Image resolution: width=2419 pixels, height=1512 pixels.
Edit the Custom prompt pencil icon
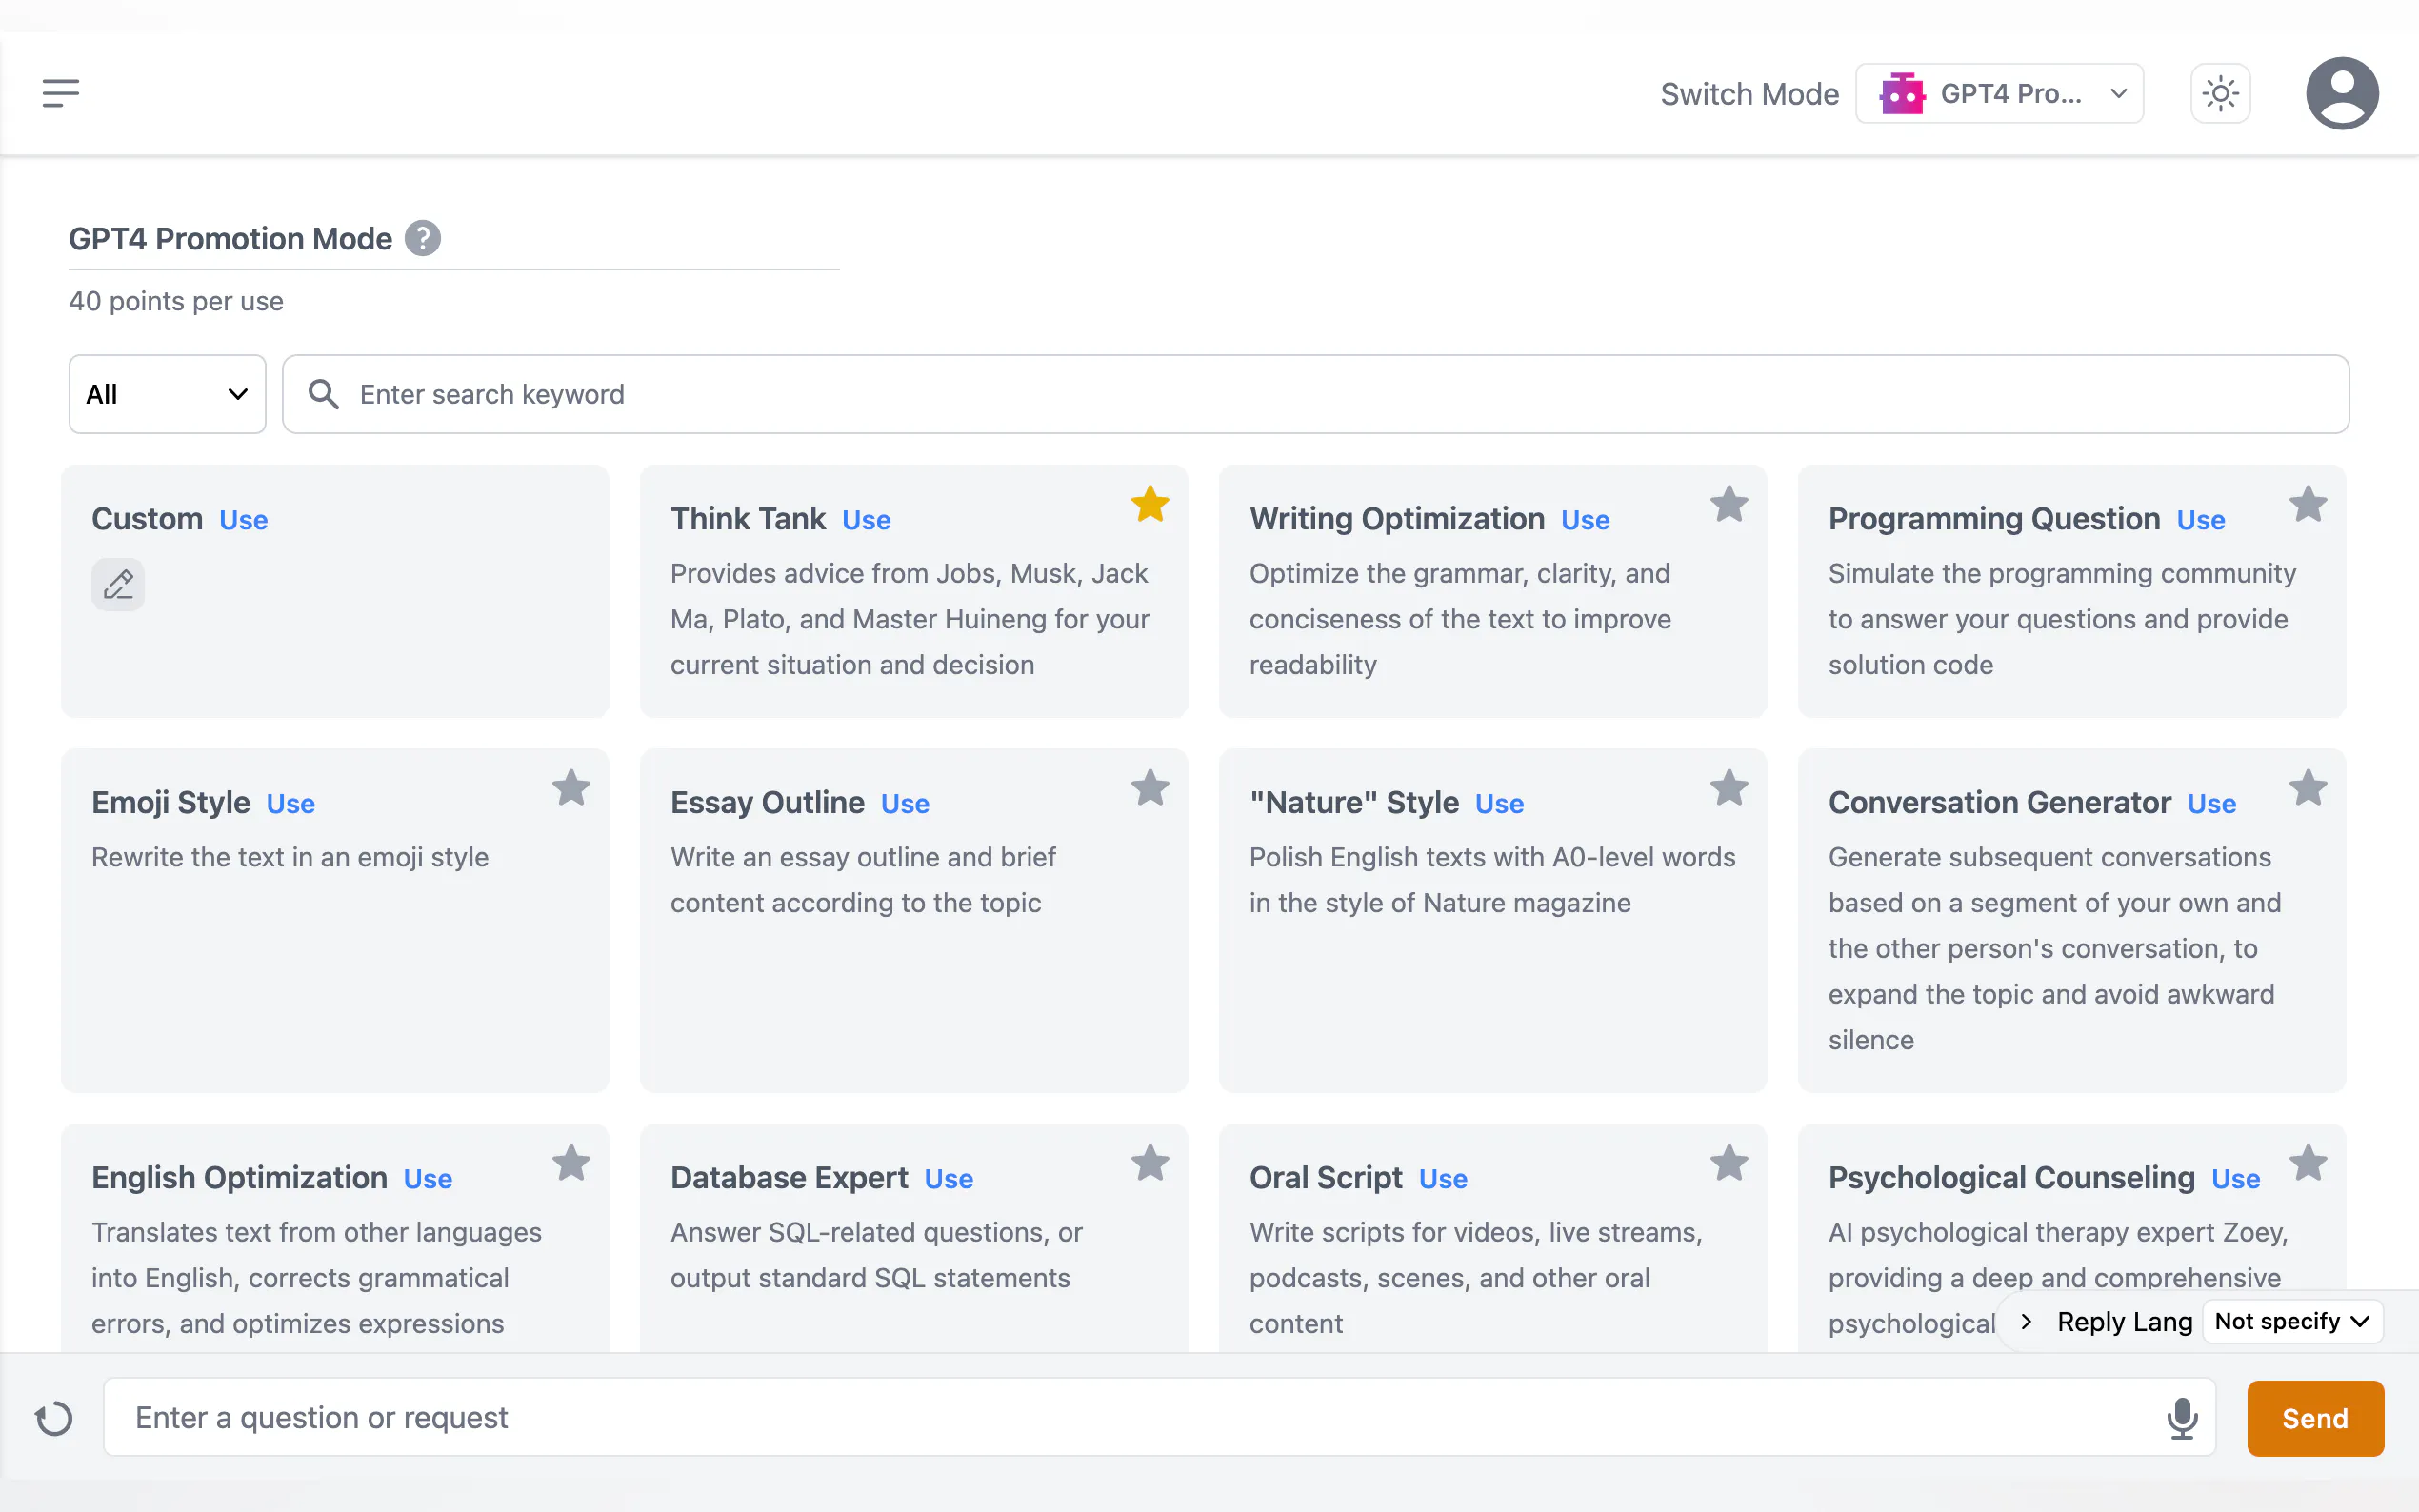click(118, 584)
